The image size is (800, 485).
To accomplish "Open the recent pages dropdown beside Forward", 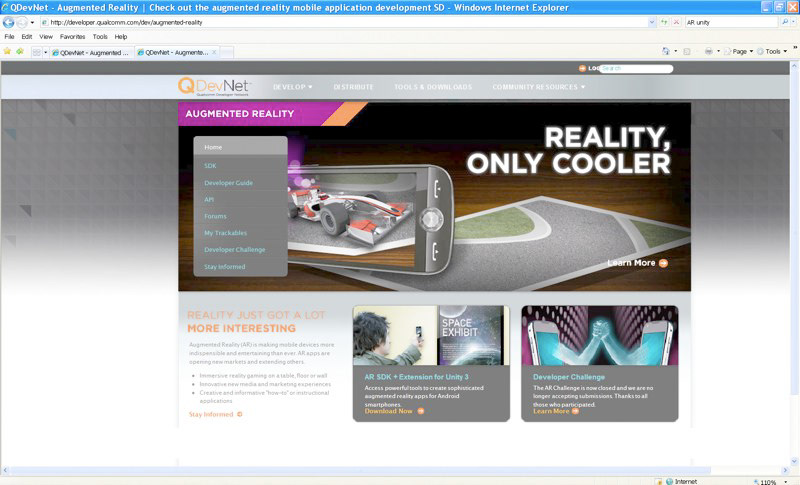I will coord(32,22).
